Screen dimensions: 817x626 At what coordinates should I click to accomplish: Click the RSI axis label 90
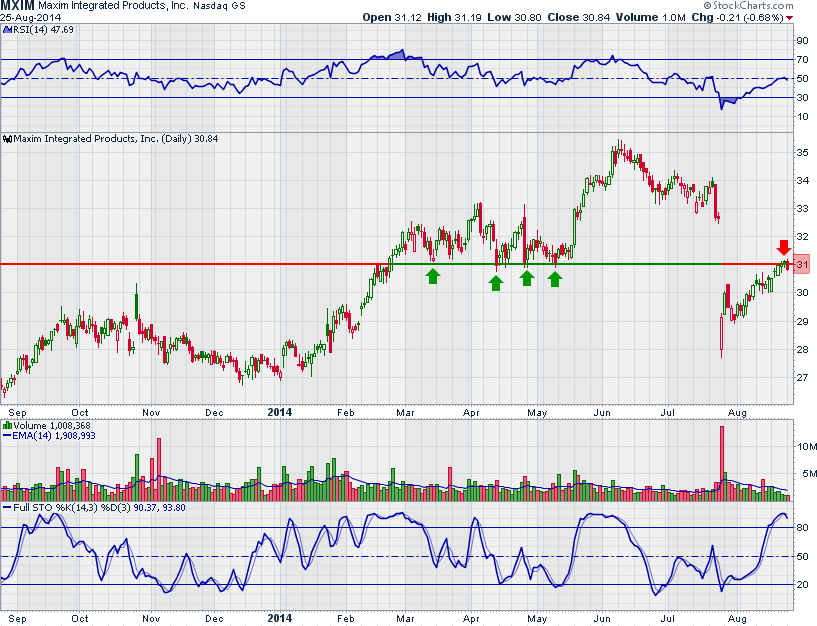click(x=802, y=41)
